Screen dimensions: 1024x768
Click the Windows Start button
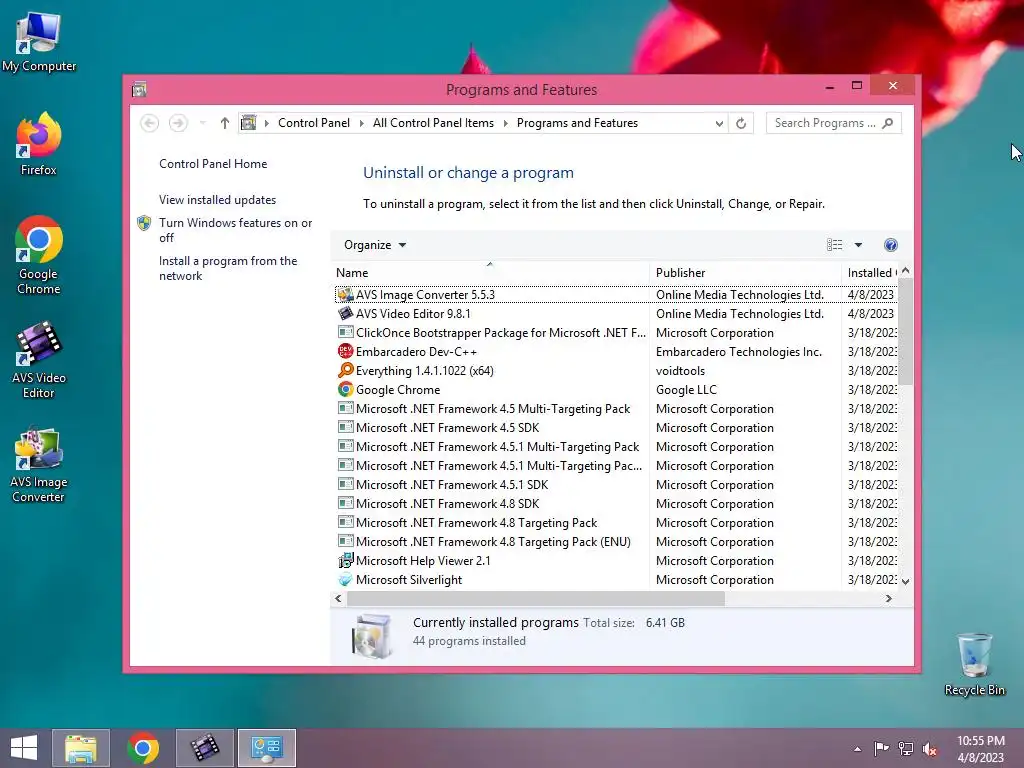(24, 748)
